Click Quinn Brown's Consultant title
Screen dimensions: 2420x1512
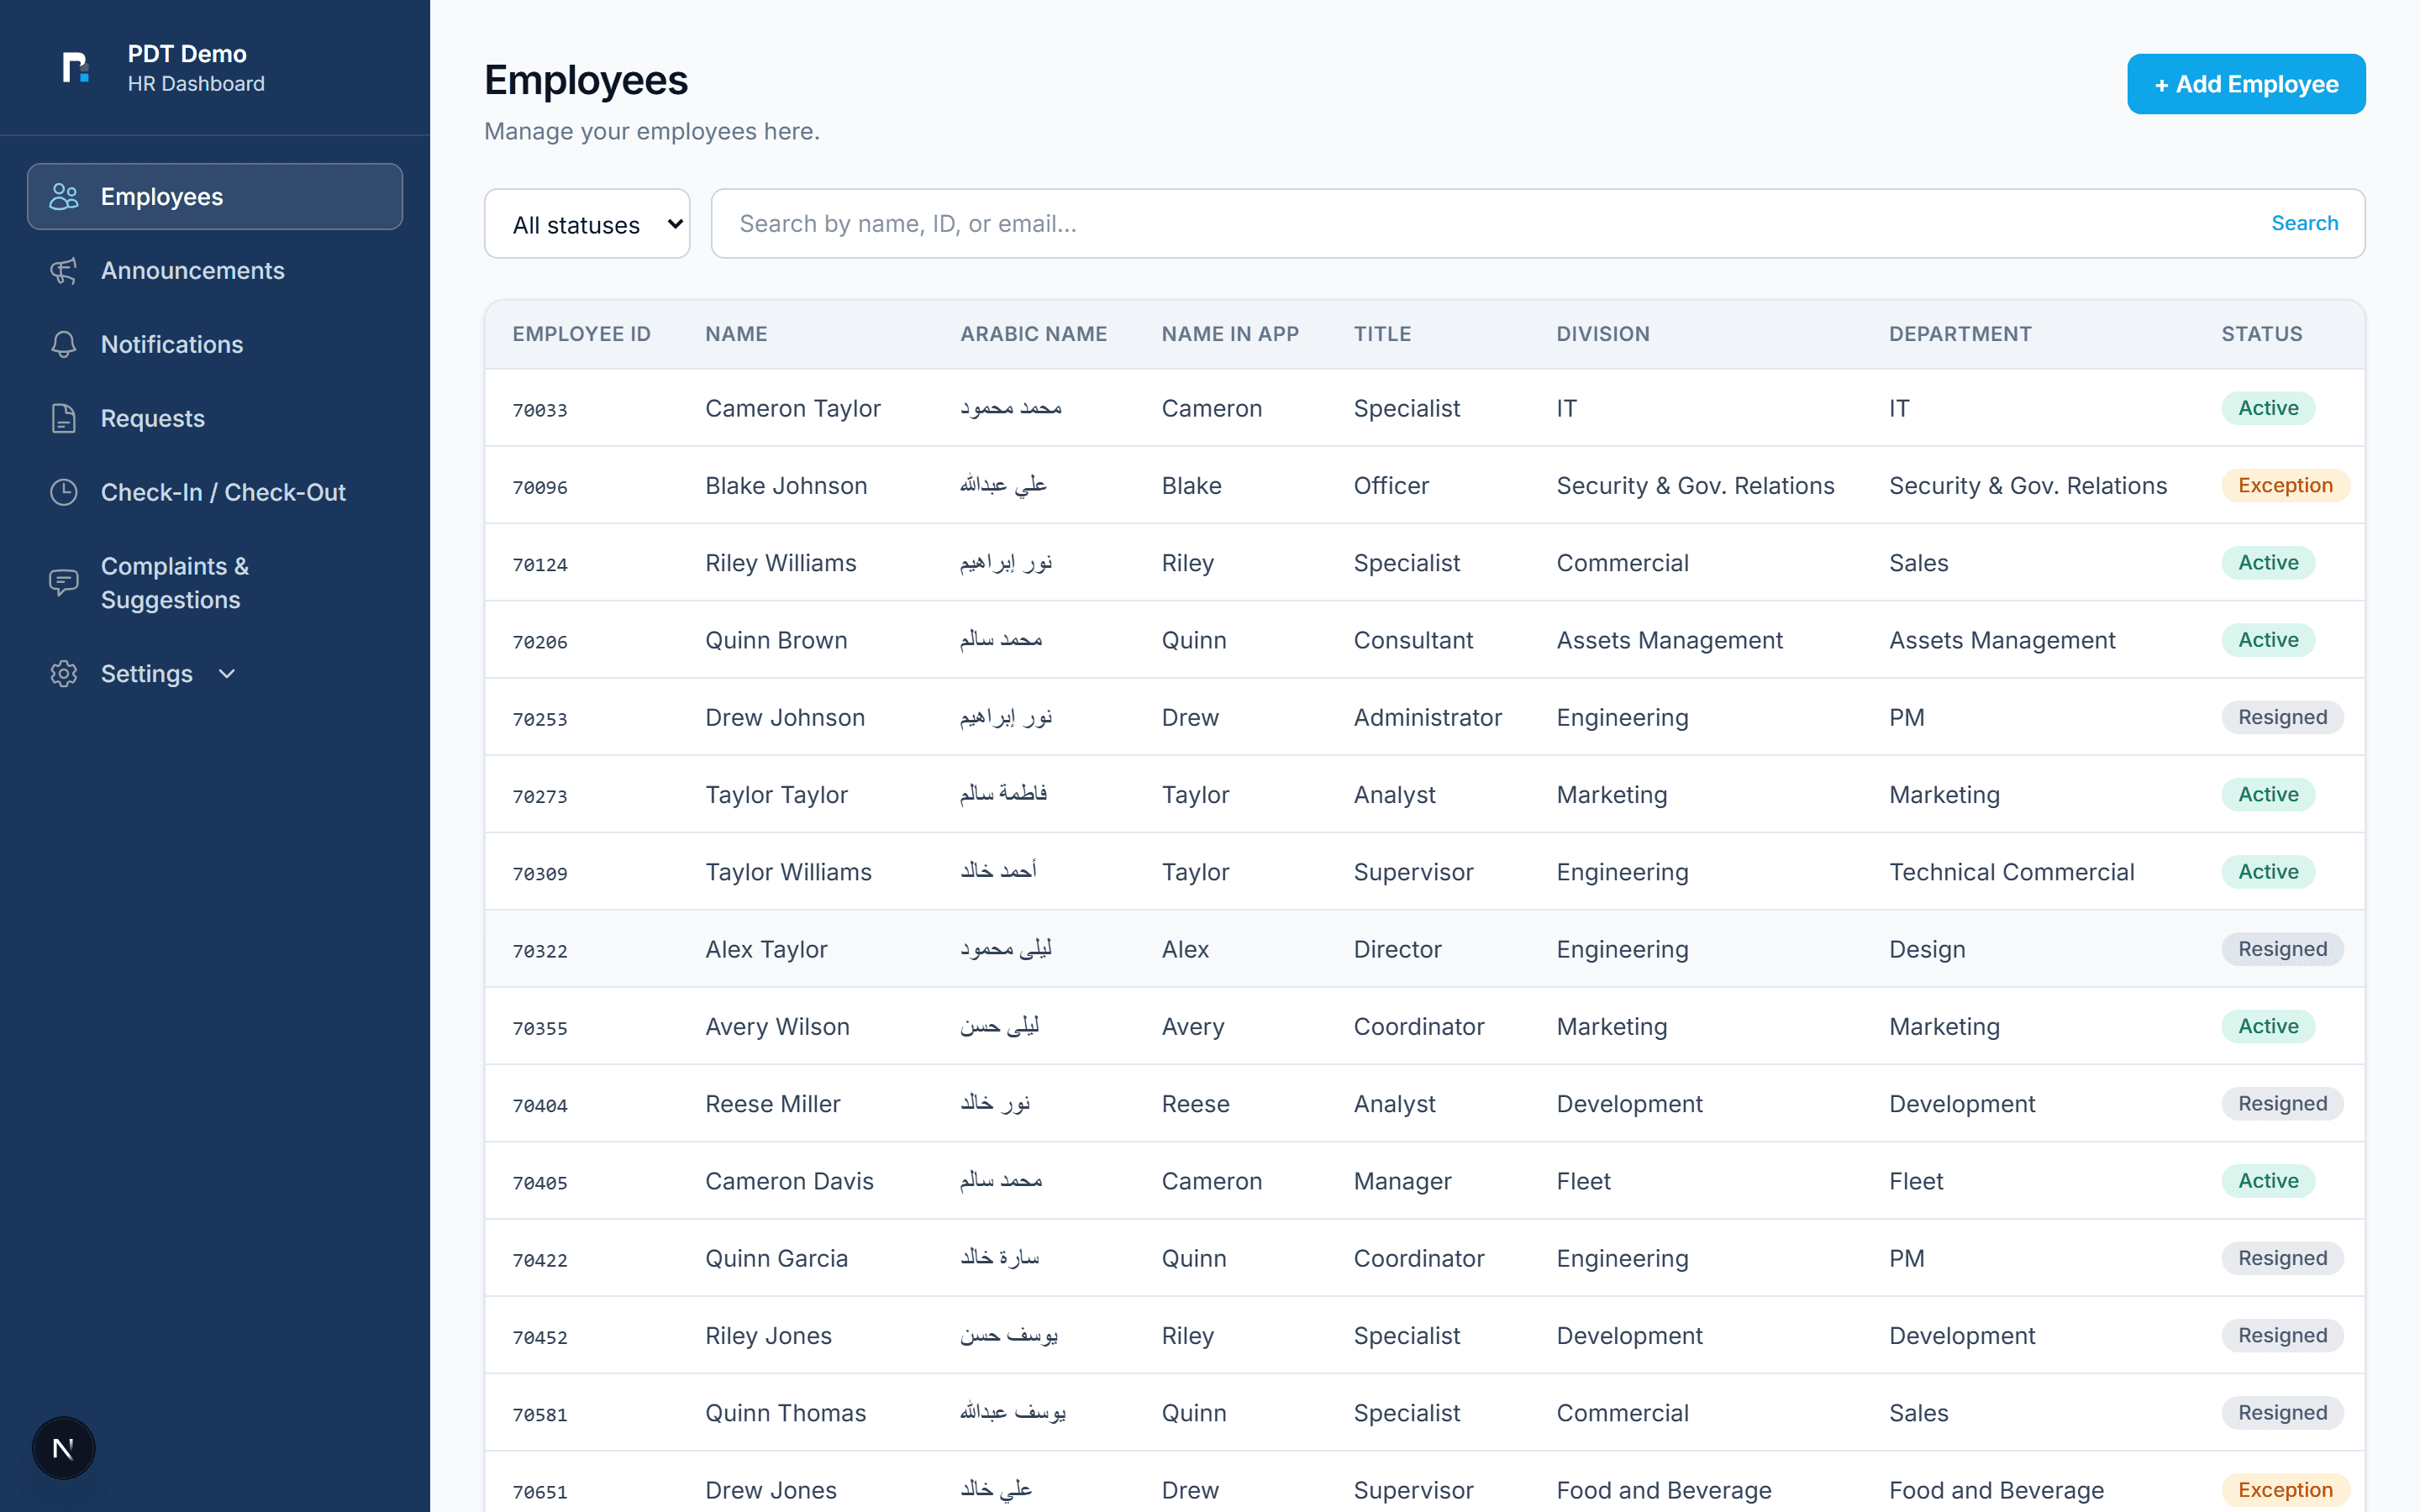tap(1413, 640)
